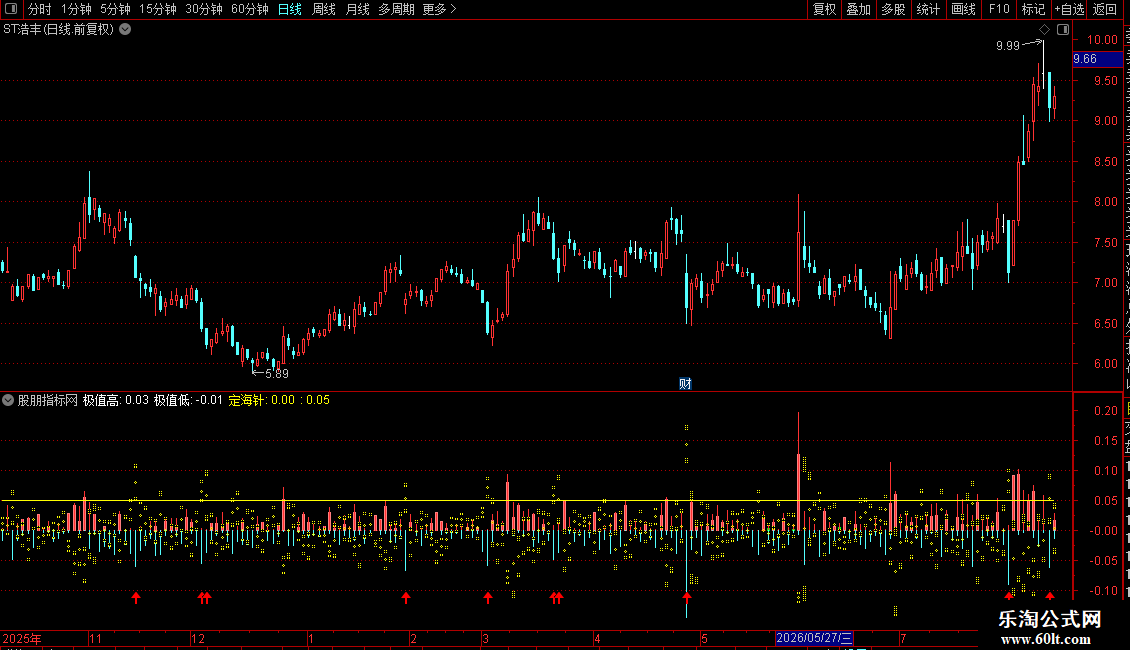Select the 30分钟 period

(x=204, y=9)
